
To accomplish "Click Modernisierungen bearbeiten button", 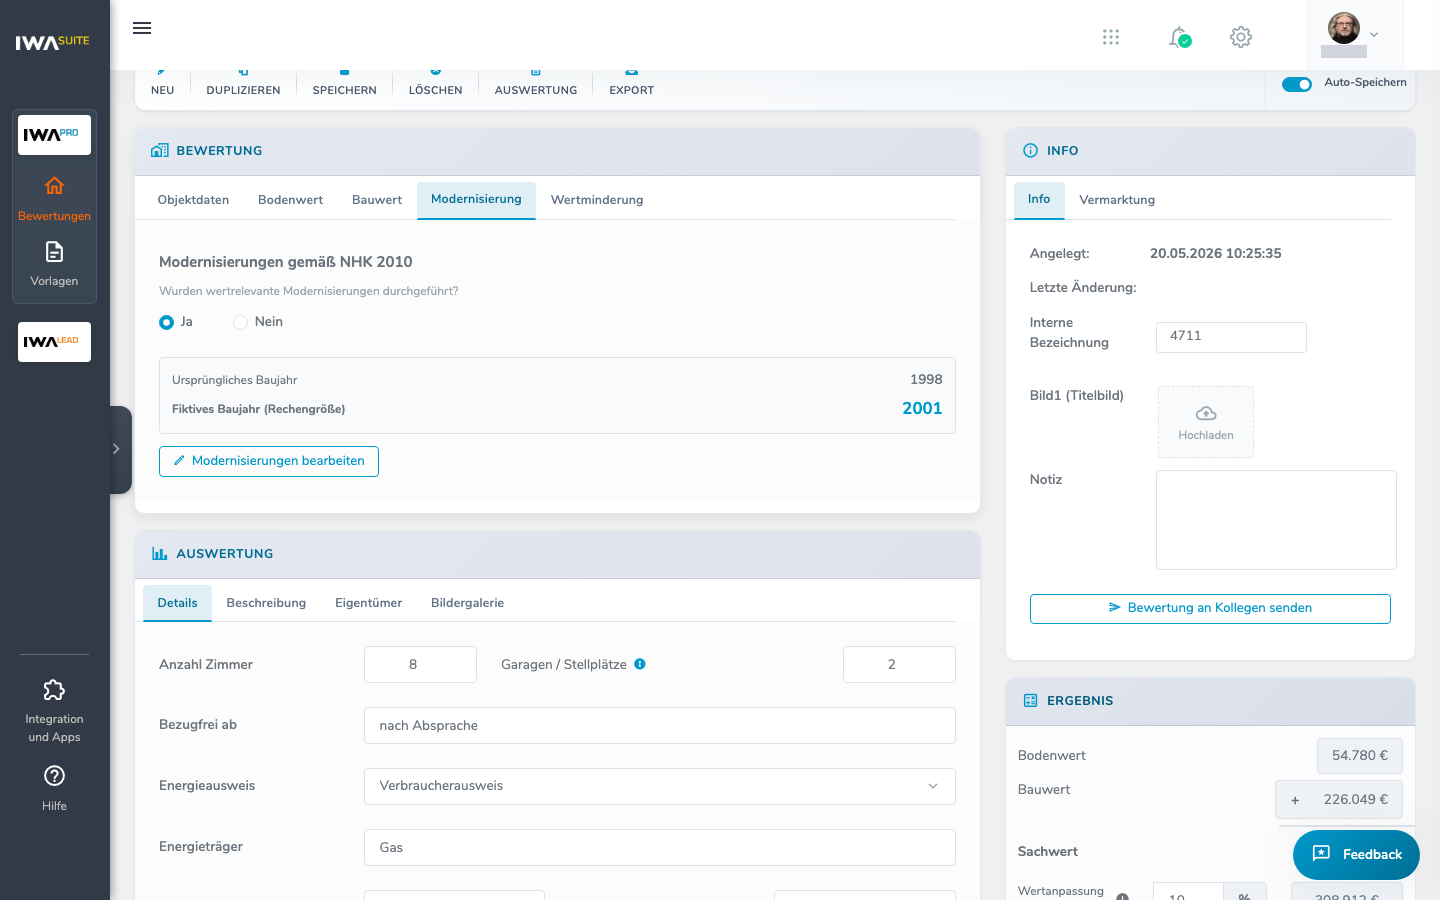I will point(269,461).
